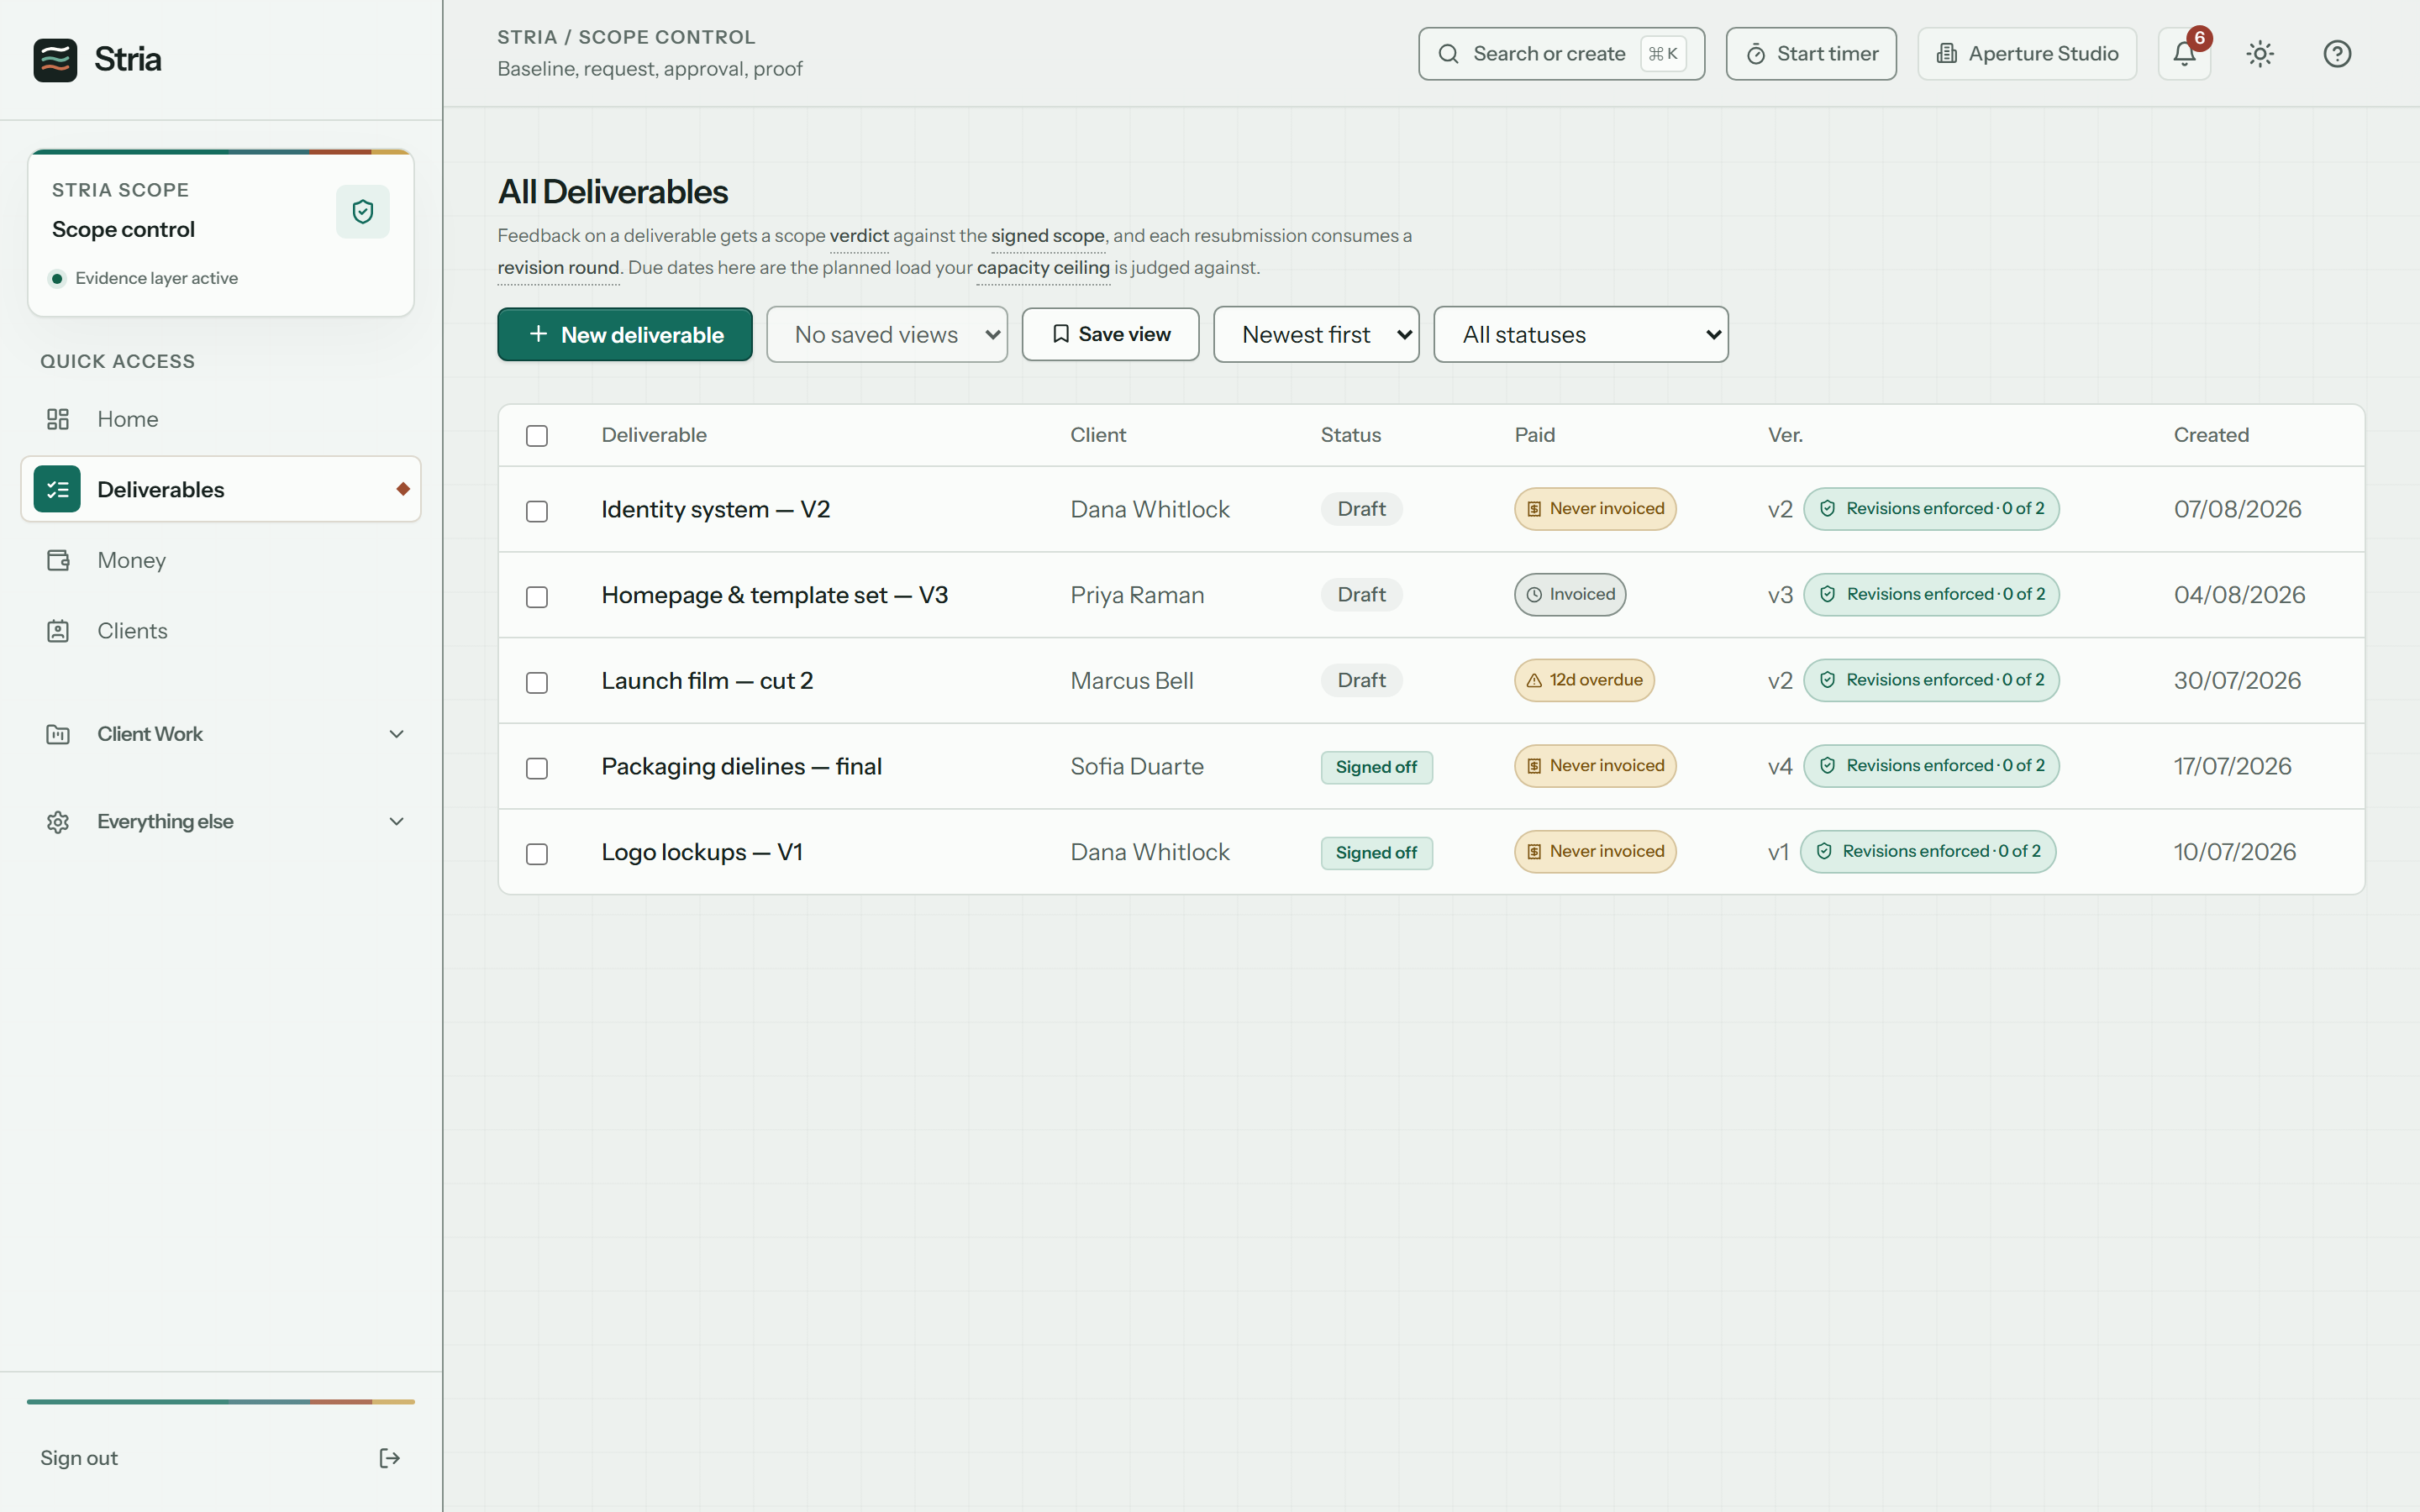Open the signed scope glossary term
The width and height of the screenshot is (2420, 1512).
coord(1048,236)
